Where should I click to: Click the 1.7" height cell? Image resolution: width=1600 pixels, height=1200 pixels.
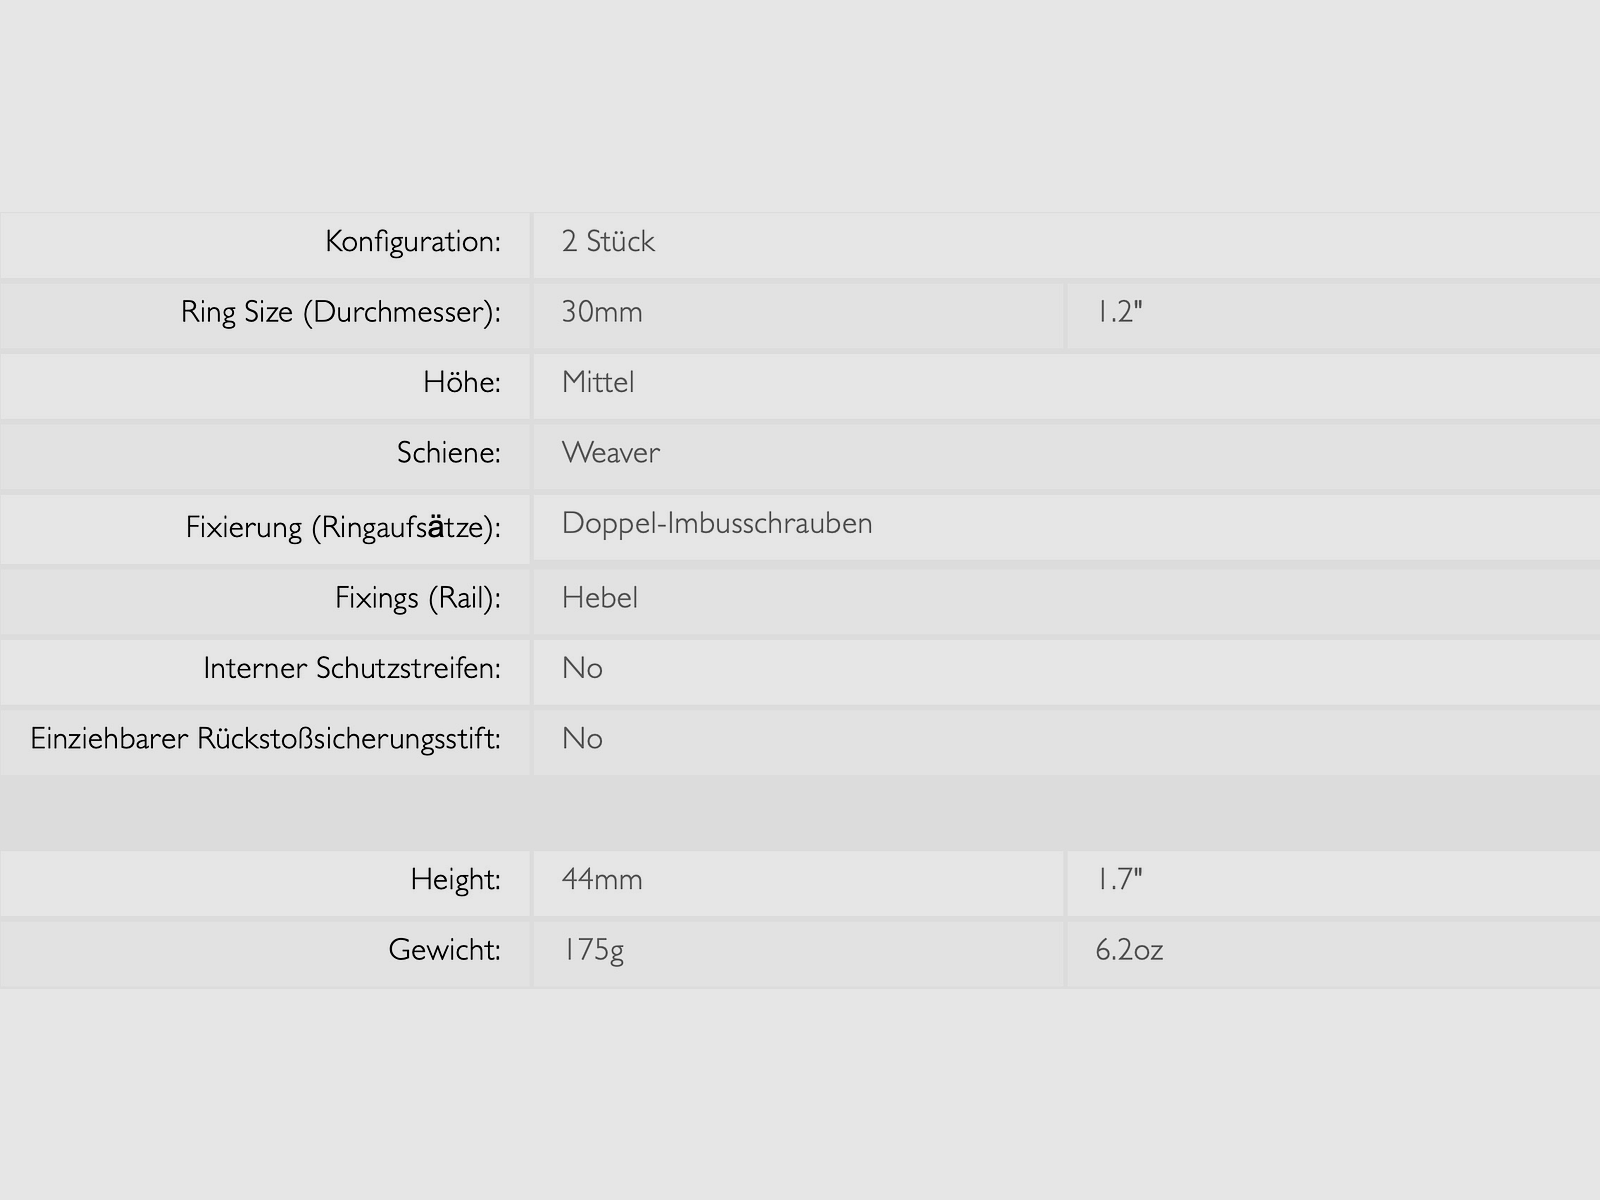click(x=1119, y=880)
